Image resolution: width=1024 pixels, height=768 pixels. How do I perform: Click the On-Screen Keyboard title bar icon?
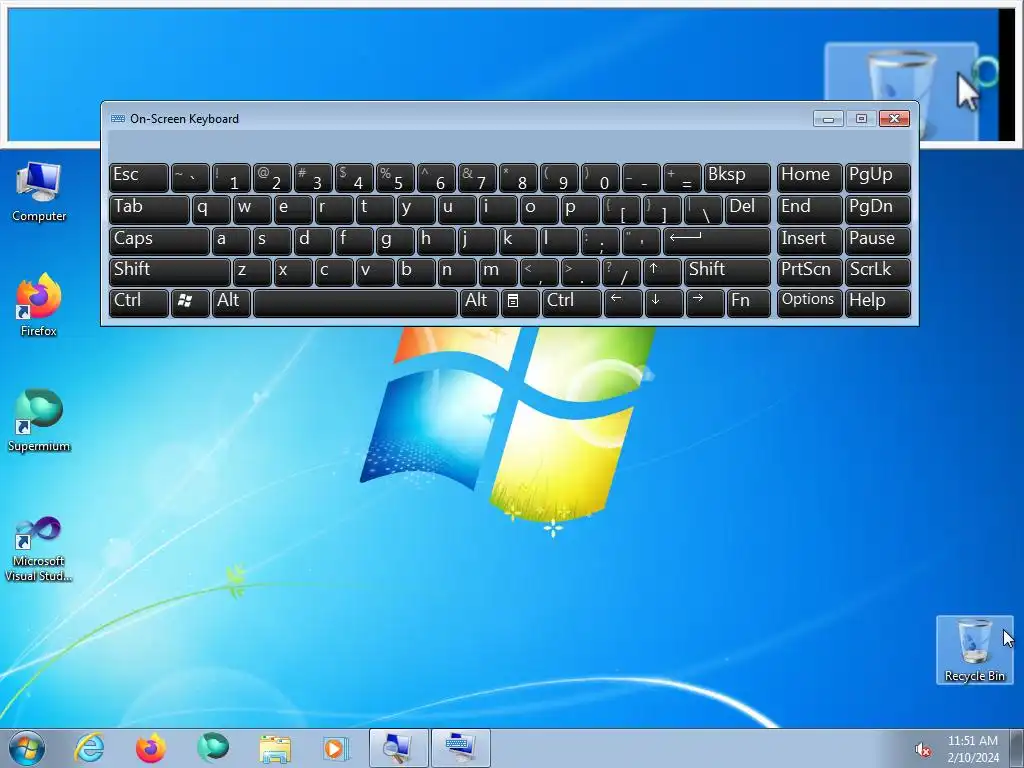(x=118, y=118)
